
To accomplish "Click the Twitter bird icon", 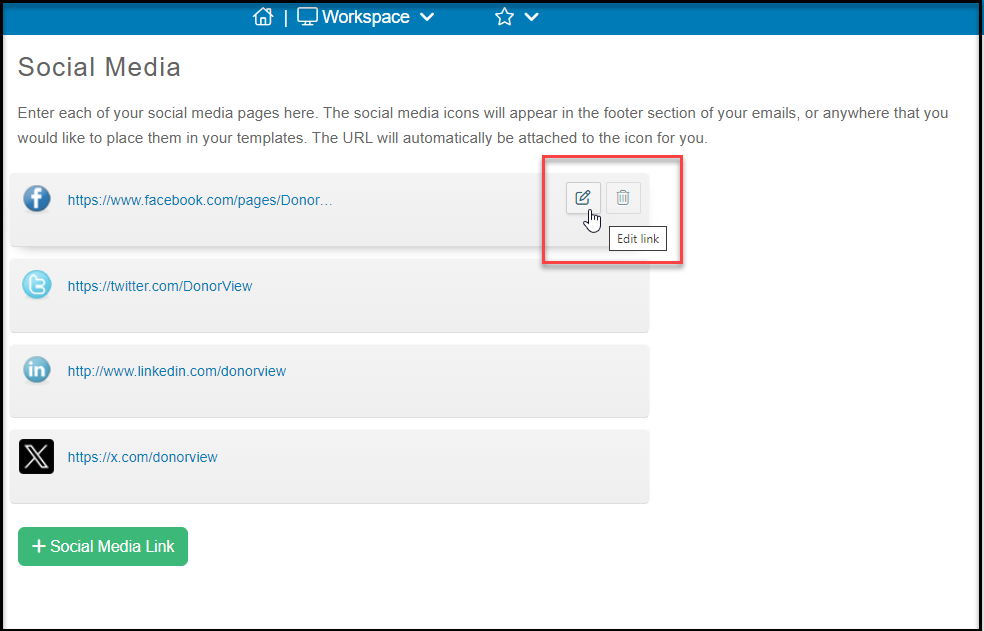I will pyautogui.click(x=36, y=285).
